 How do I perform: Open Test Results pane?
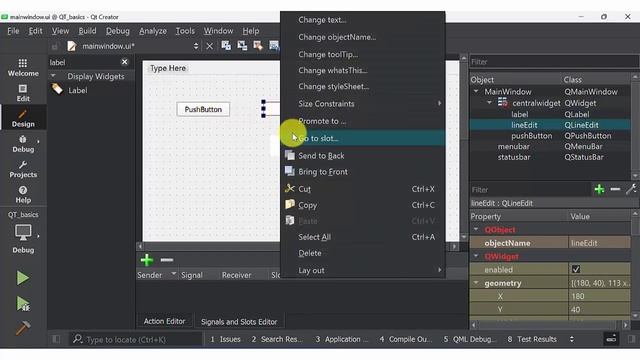pos(532,339)
